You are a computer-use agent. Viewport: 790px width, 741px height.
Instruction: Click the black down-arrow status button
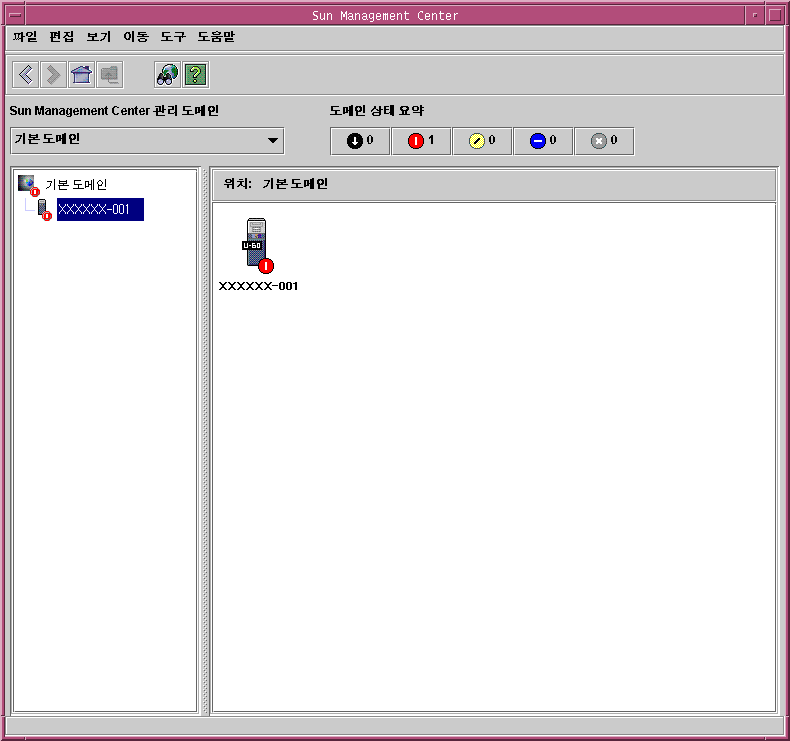point(360,141)
